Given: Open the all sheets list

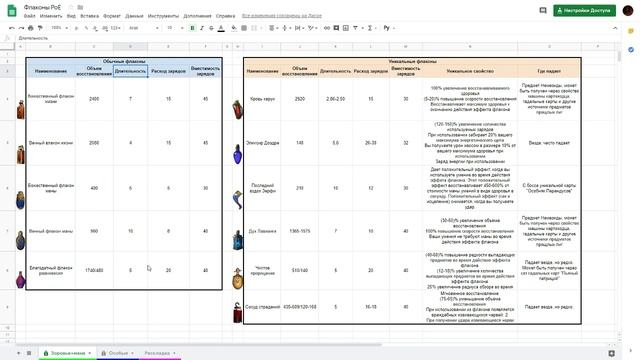Looking at the screenshot, I should pyautogui.click(x=29, y=353).
